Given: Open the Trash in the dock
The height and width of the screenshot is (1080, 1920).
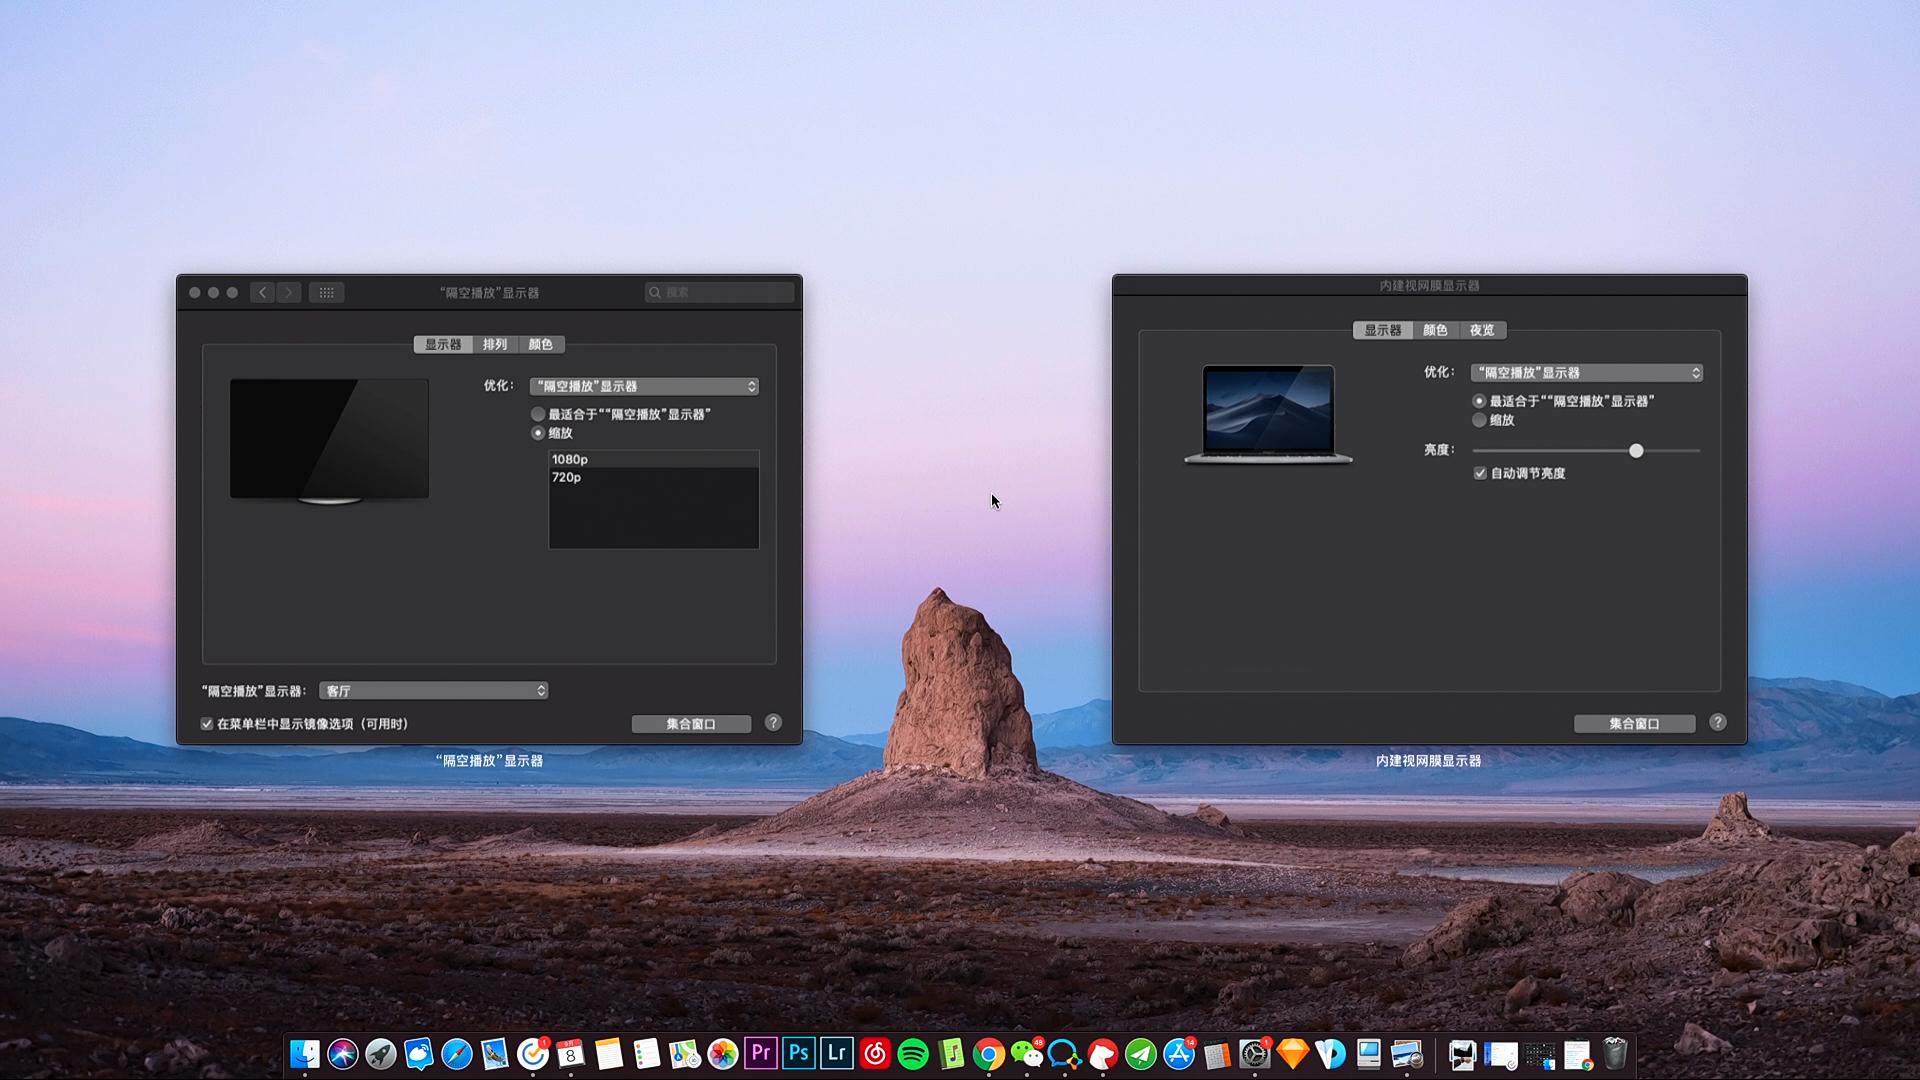Looking at the screenshot, I should click(x=1615, y=1053).
